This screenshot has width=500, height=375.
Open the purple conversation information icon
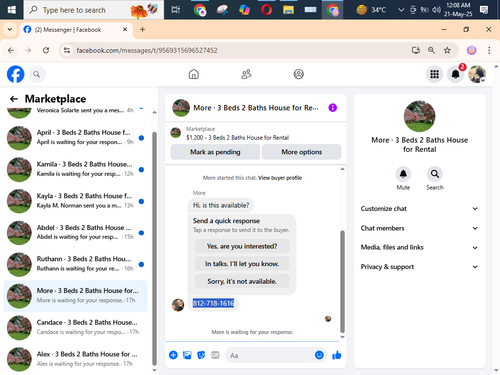pyautogui.click(x=333, y=108)
